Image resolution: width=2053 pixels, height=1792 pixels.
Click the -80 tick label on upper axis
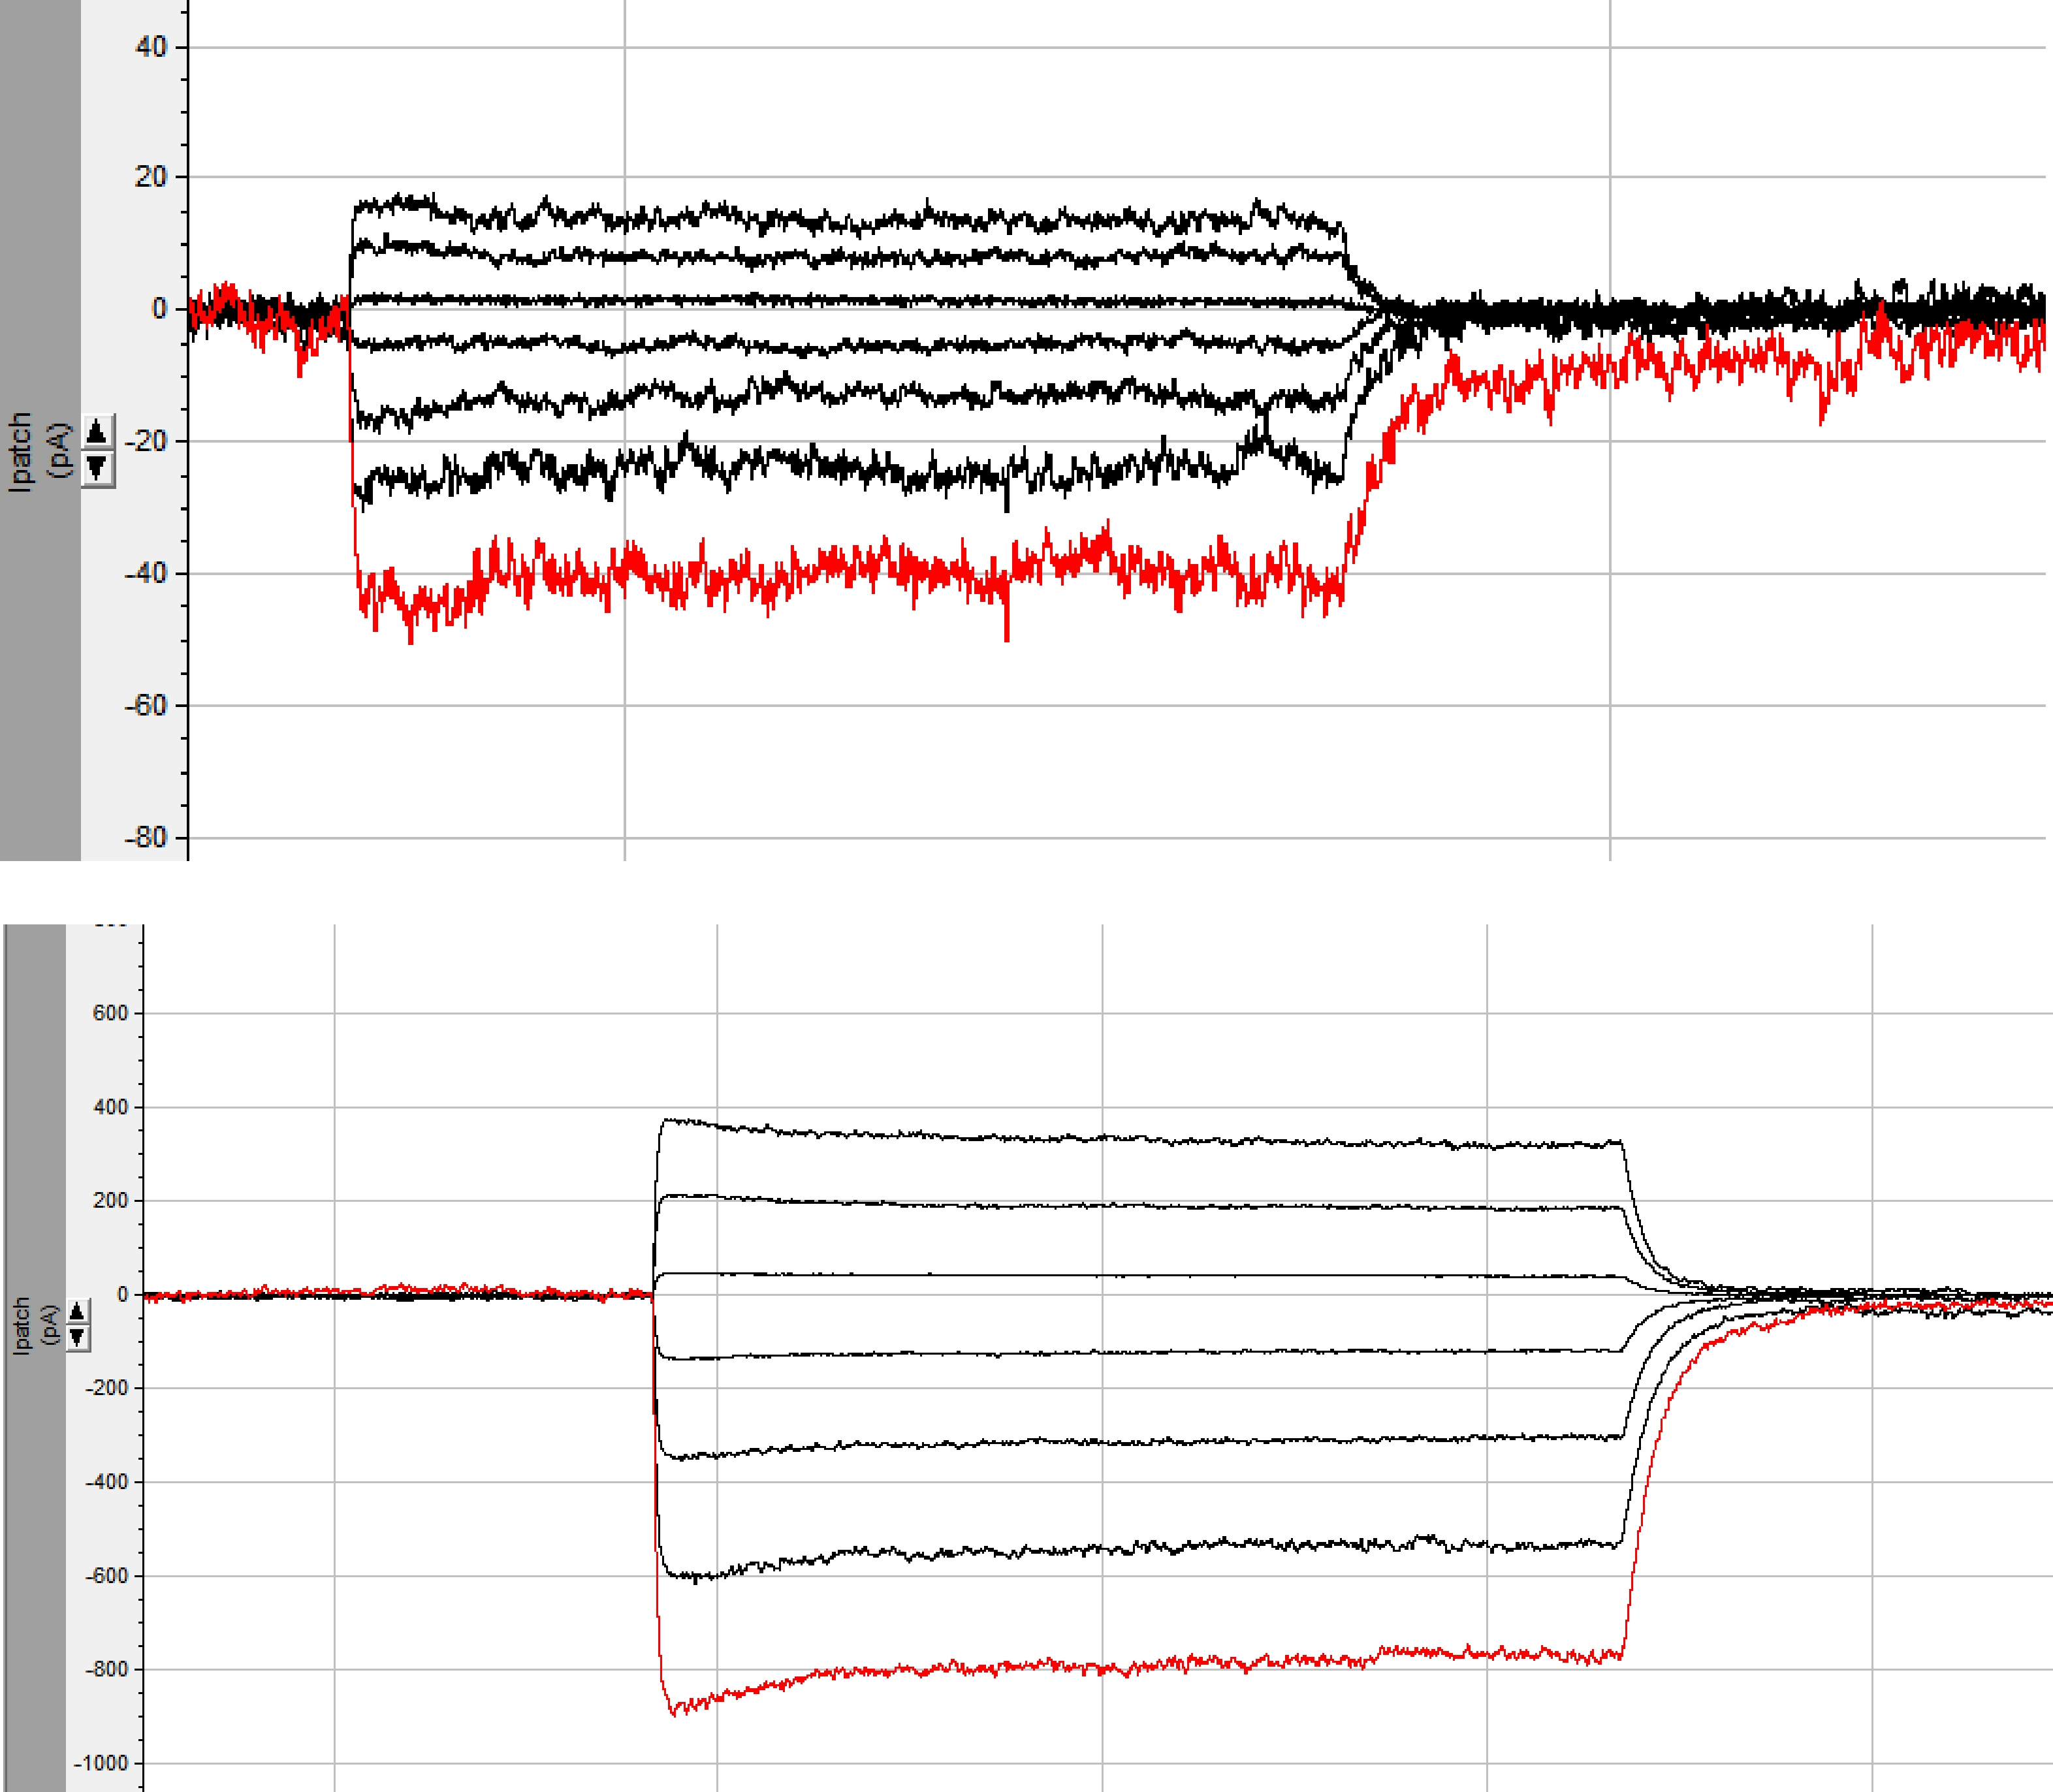pyautogui.click(x=146, y=837)
